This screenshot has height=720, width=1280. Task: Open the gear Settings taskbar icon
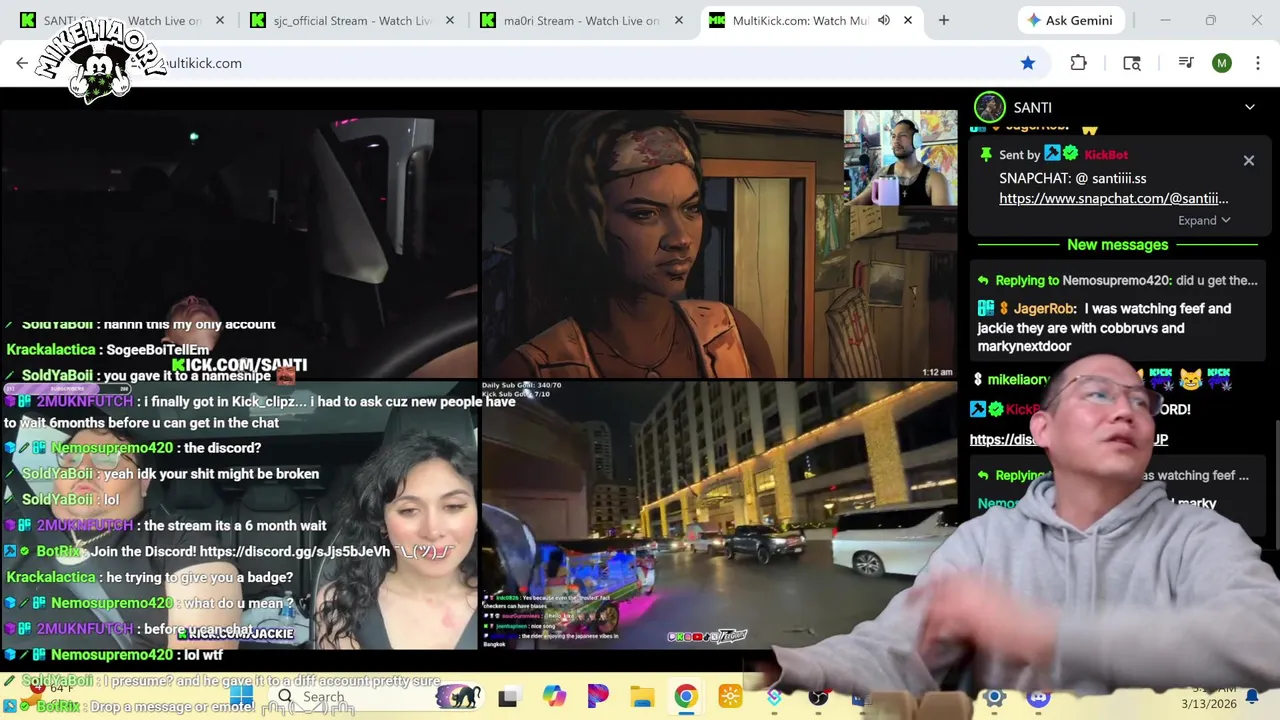[994, 697]
